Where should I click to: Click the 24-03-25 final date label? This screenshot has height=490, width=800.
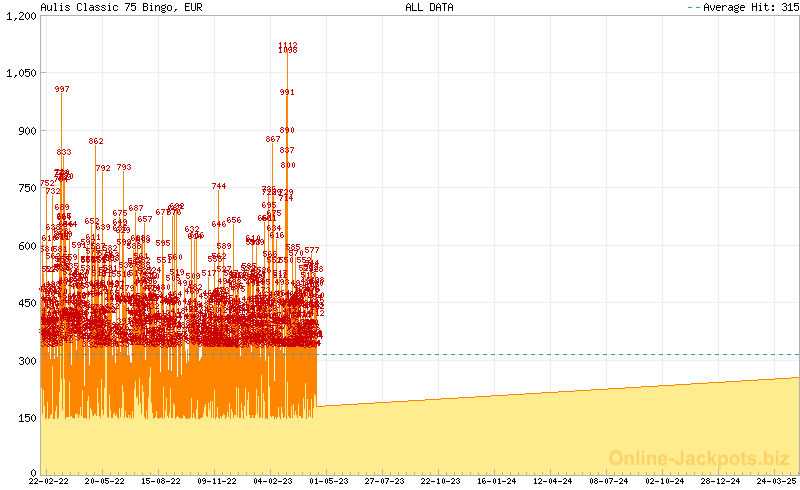click(x=778, y=481)
